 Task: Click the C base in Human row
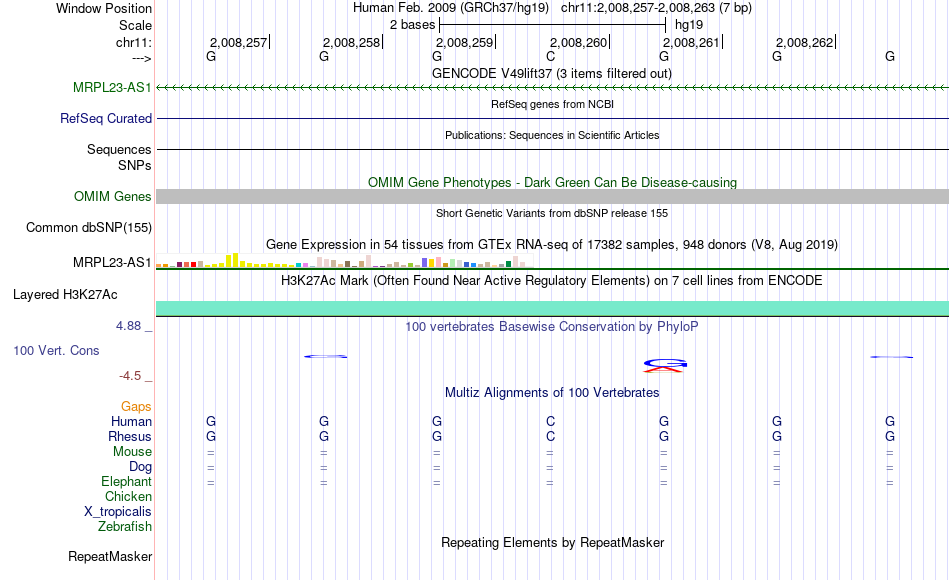(550, 421)
